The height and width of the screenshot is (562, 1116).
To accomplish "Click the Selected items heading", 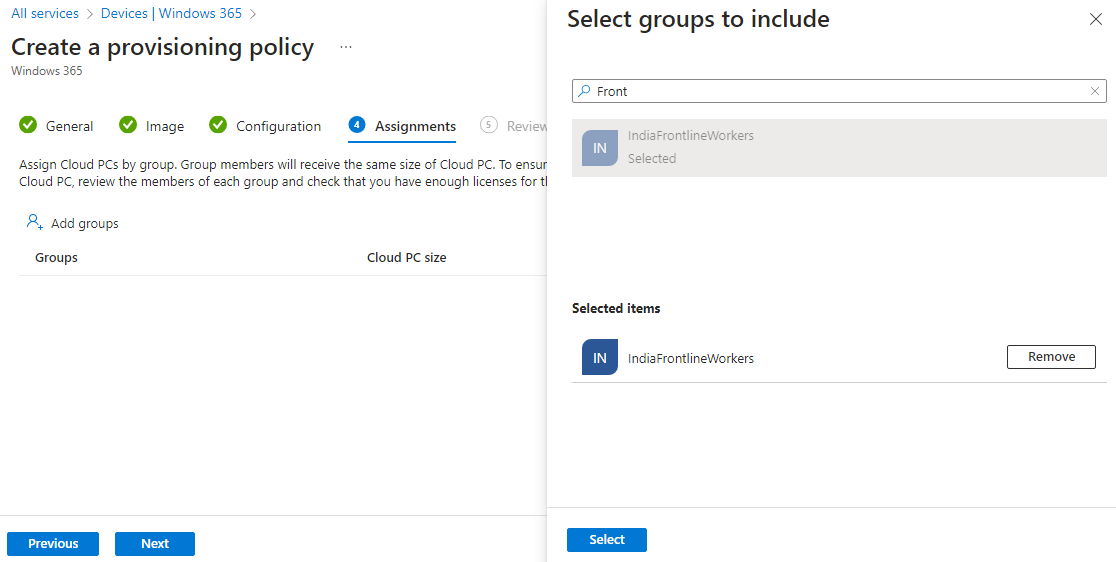I will click(616, 308).
